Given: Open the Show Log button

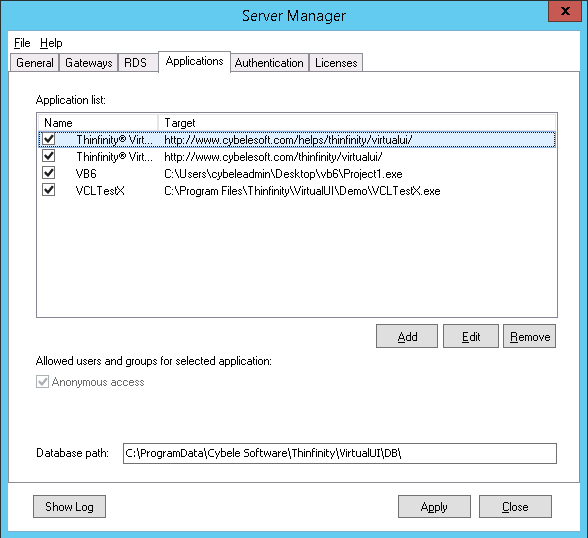Looking at the screenshot, I should tap(69, 507).
